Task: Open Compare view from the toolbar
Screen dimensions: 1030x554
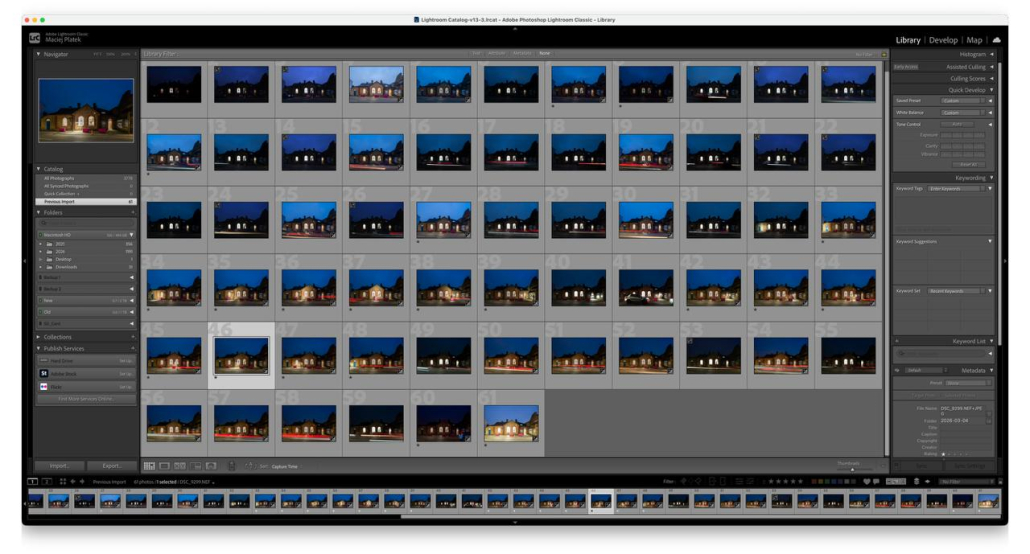Action: click(180, 466)
